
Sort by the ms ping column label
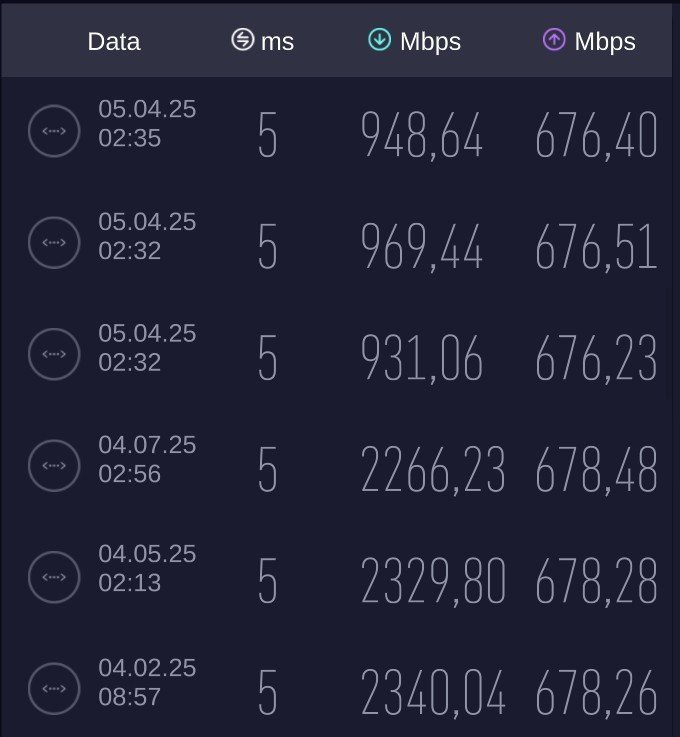click(x=277, y=42)
